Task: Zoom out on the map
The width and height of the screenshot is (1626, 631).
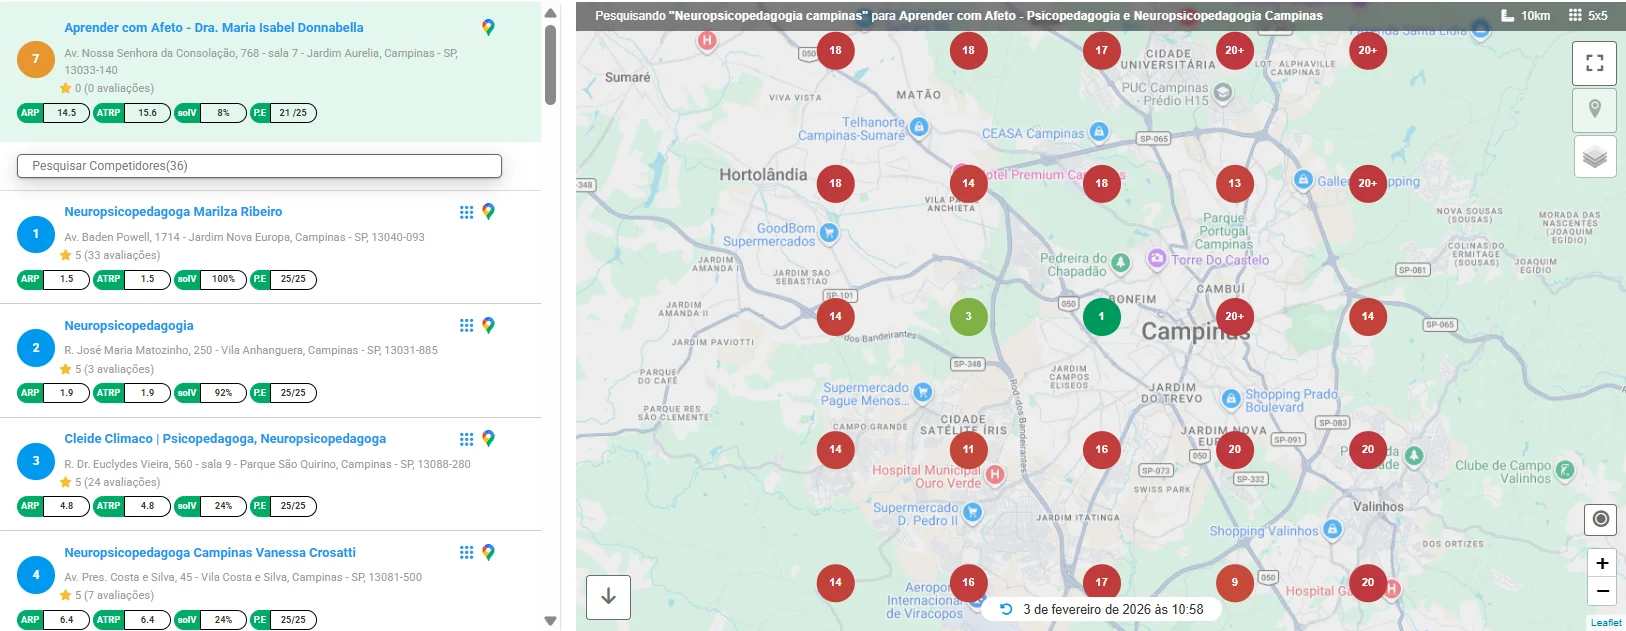Action: (1602, 591)
